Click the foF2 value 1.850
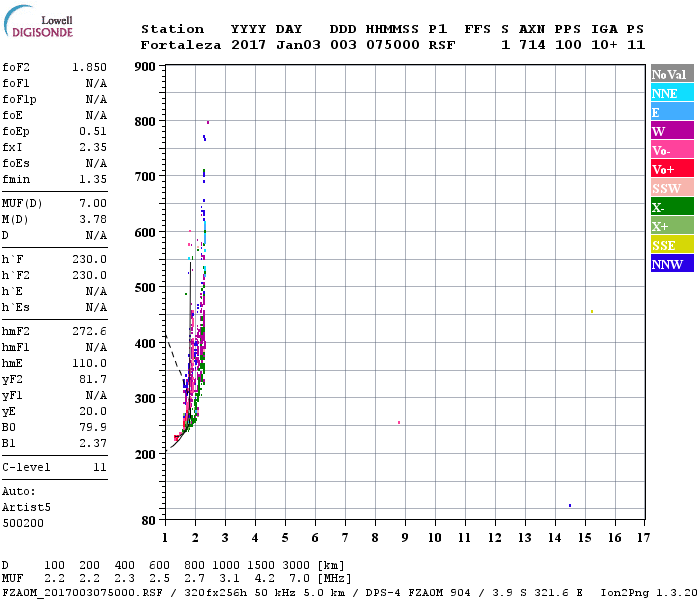Image resolution: width=700 pixels, height=600 pixels. 89,66
